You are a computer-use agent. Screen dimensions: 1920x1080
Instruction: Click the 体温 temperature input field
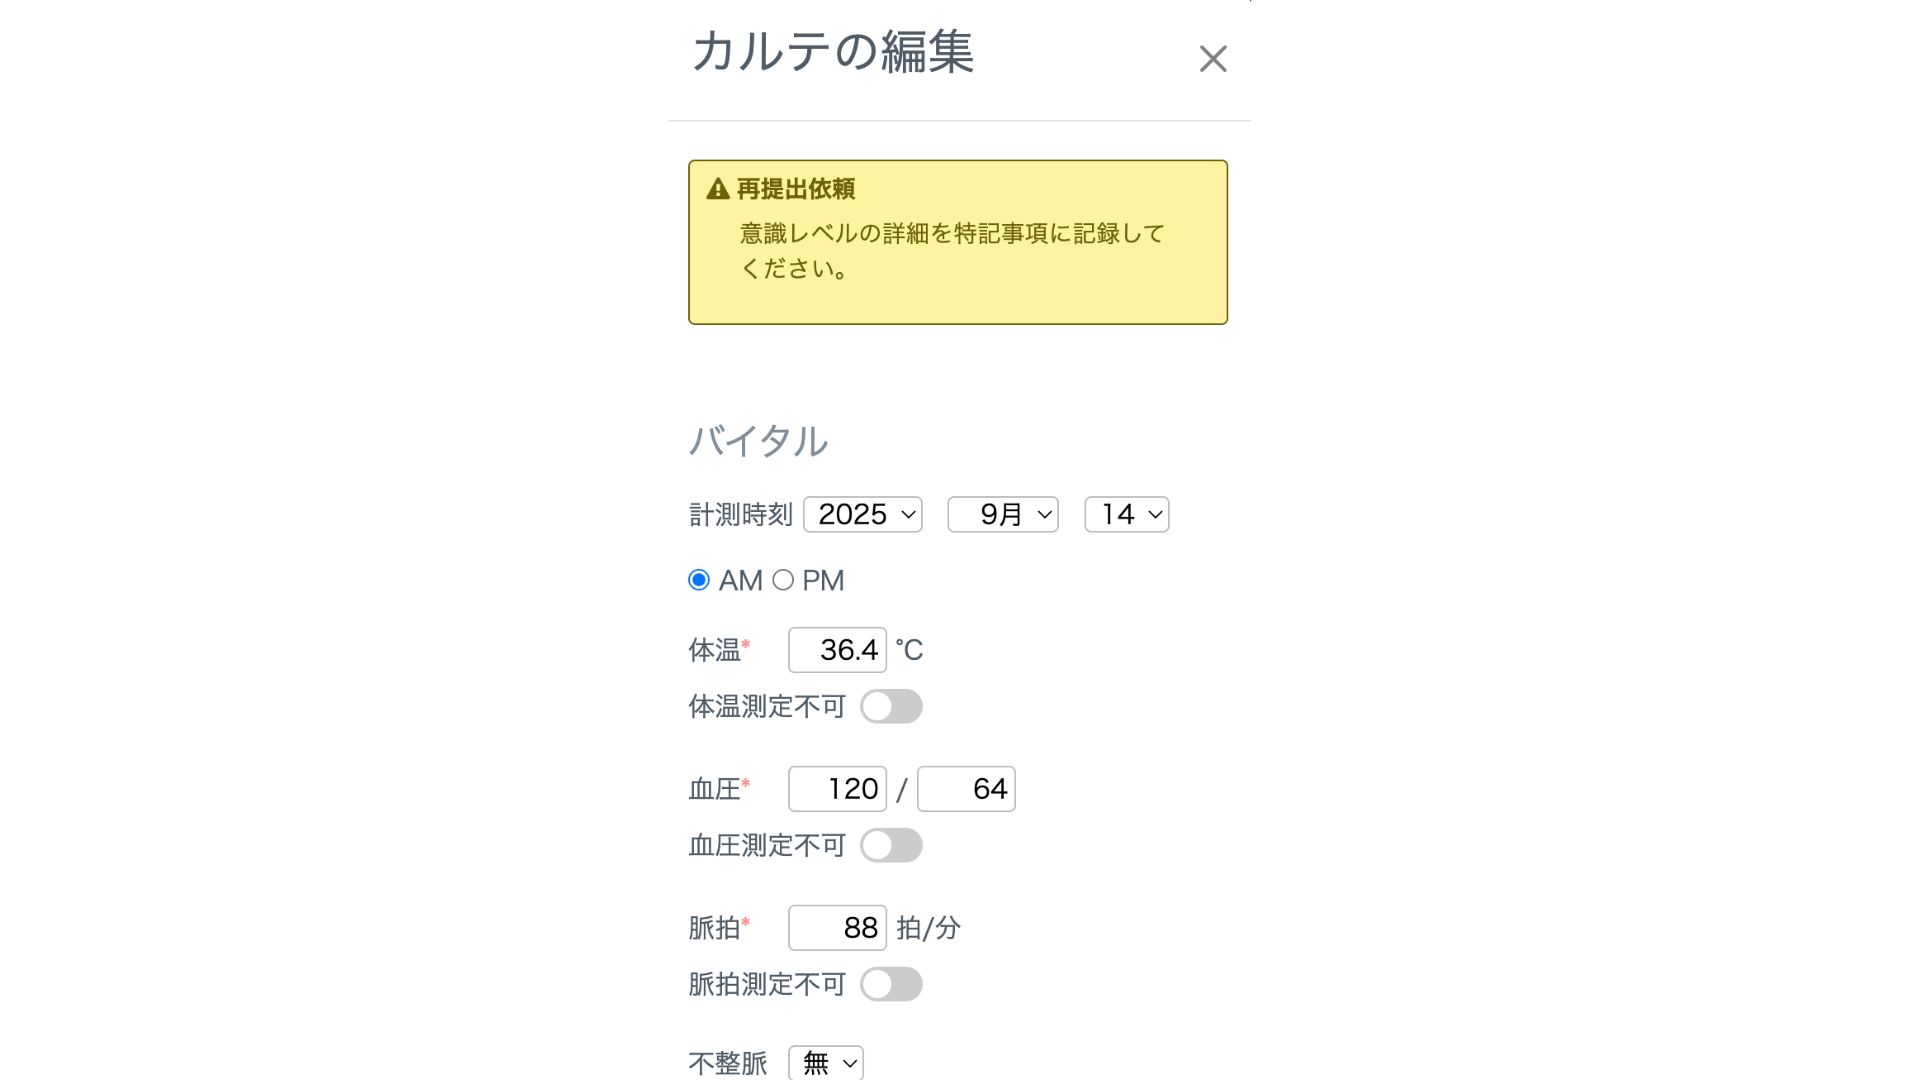click(x=837, y=650)
